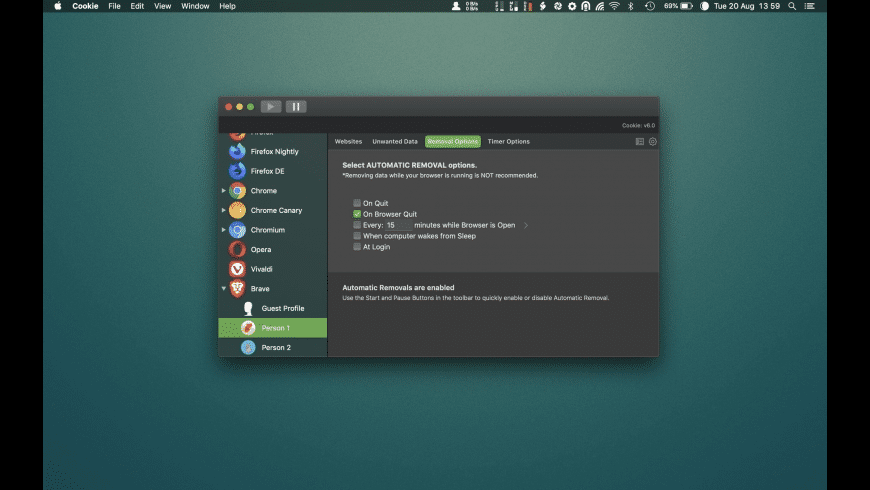
Task: Click the Bluetooth menu bar icon
Action: [630, 6]
